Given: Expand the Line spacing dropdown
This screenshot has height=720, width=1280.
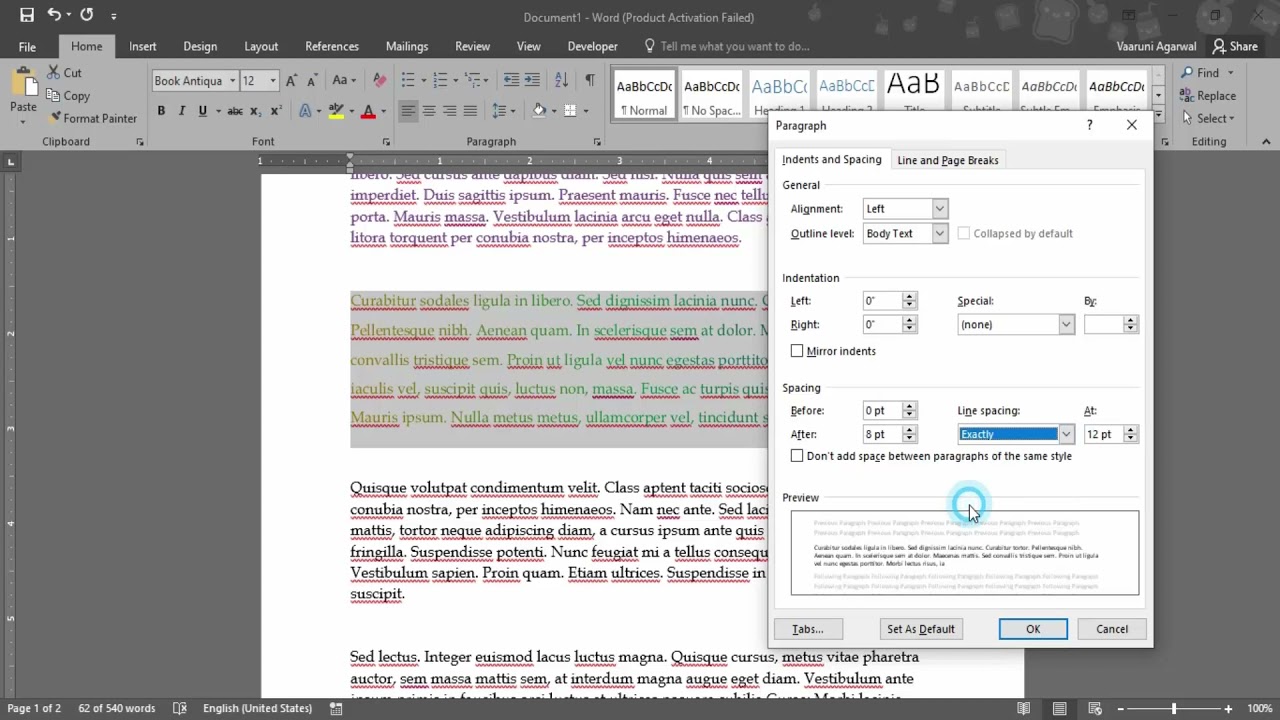Looking at the screenshot, I should 1066,434.
